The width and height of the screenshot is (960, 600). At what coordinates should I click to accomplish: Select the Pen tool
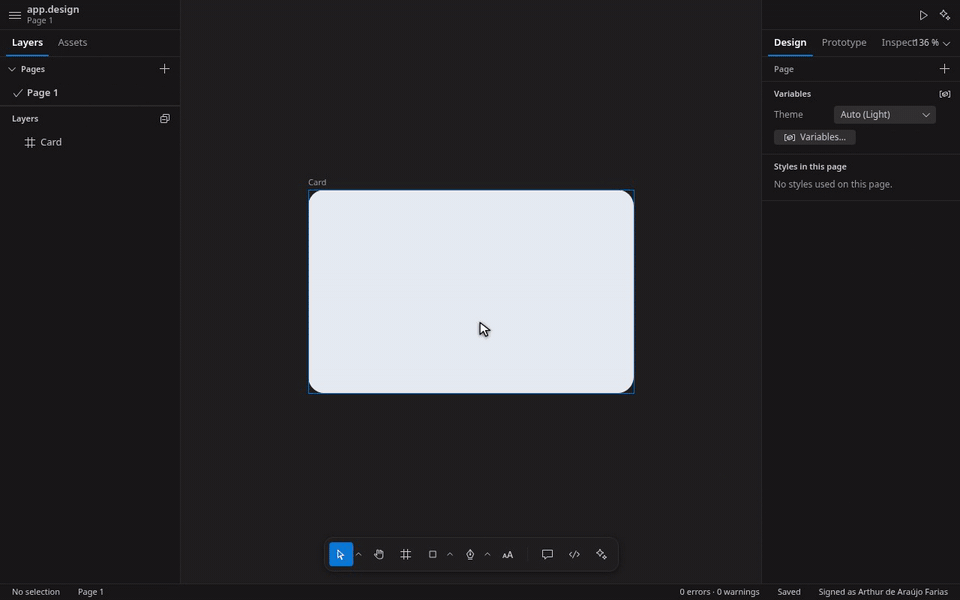(x=470, y=555)
